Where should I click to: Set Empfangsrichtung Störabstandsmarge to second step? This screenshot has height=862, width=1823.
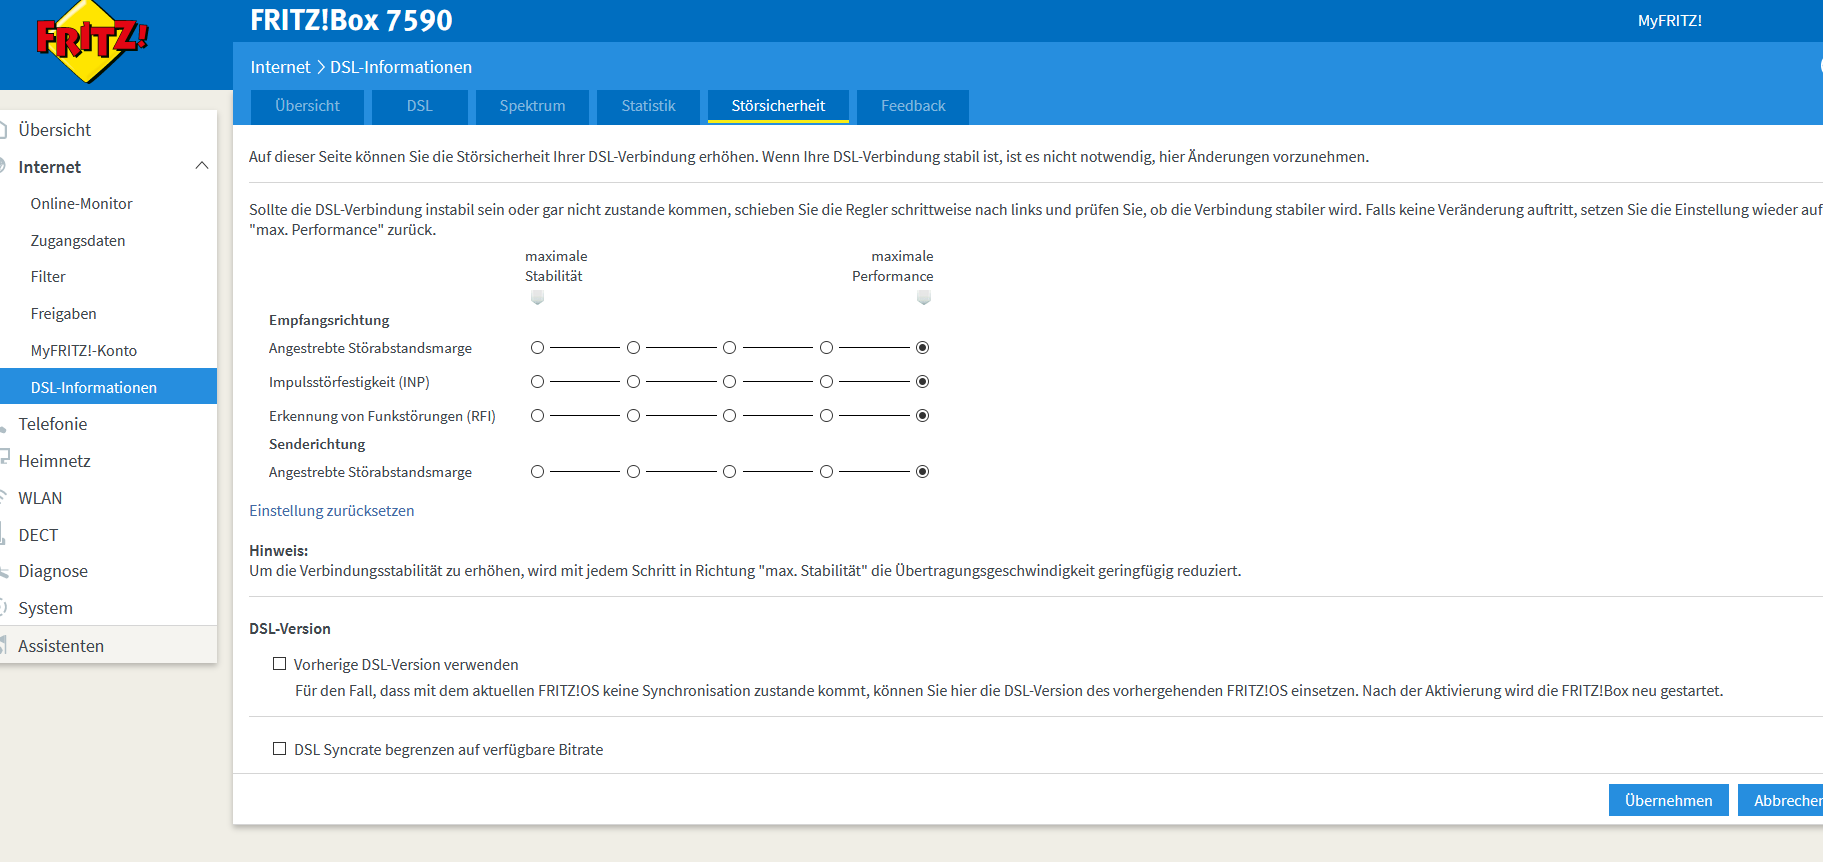[x=633, y=348]
